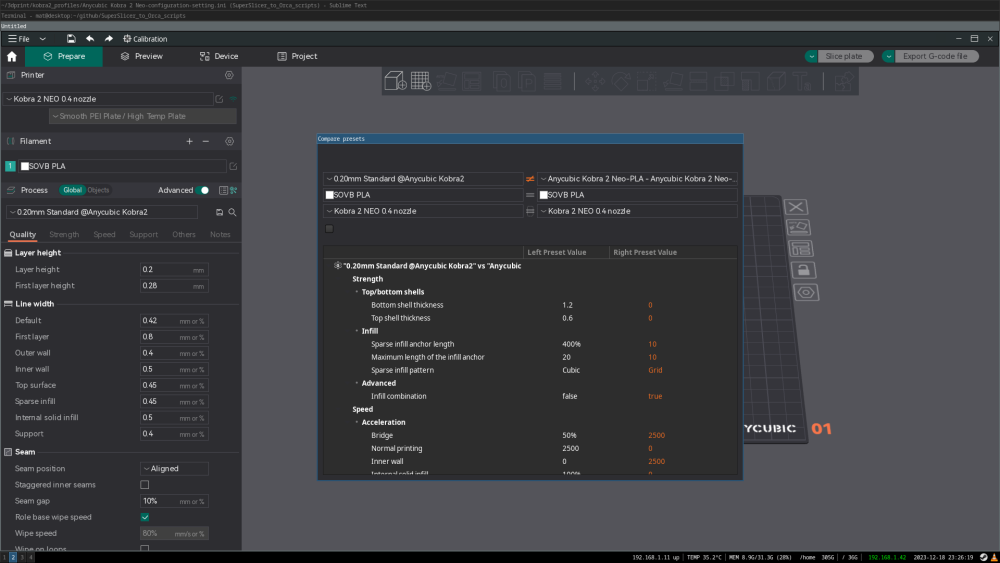Click the Layer height value field

(174, 270)
